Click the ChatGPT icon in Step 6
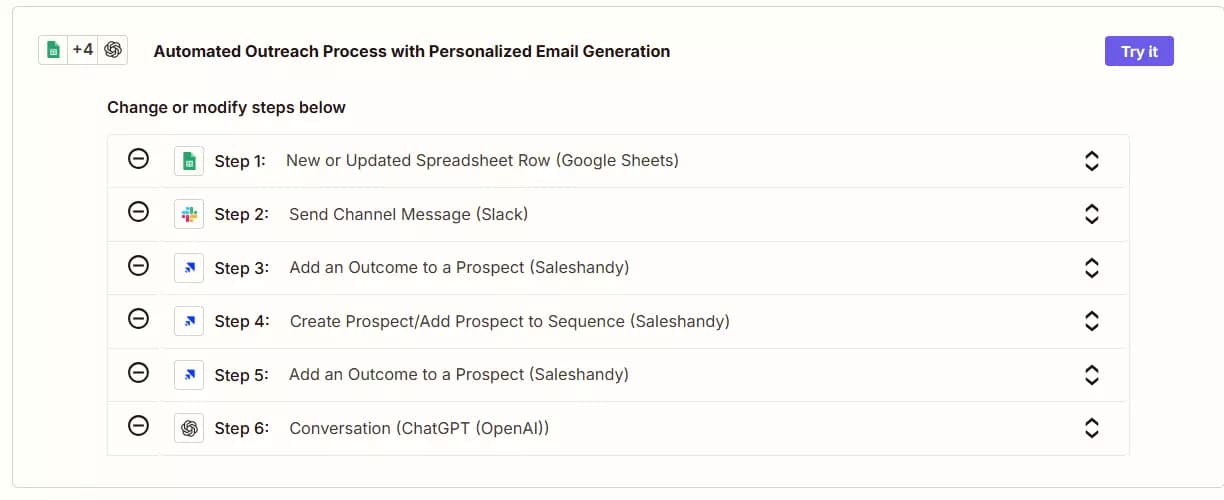Image resolution: width=1224 pixels, height=500 pixels. [189, 428]
